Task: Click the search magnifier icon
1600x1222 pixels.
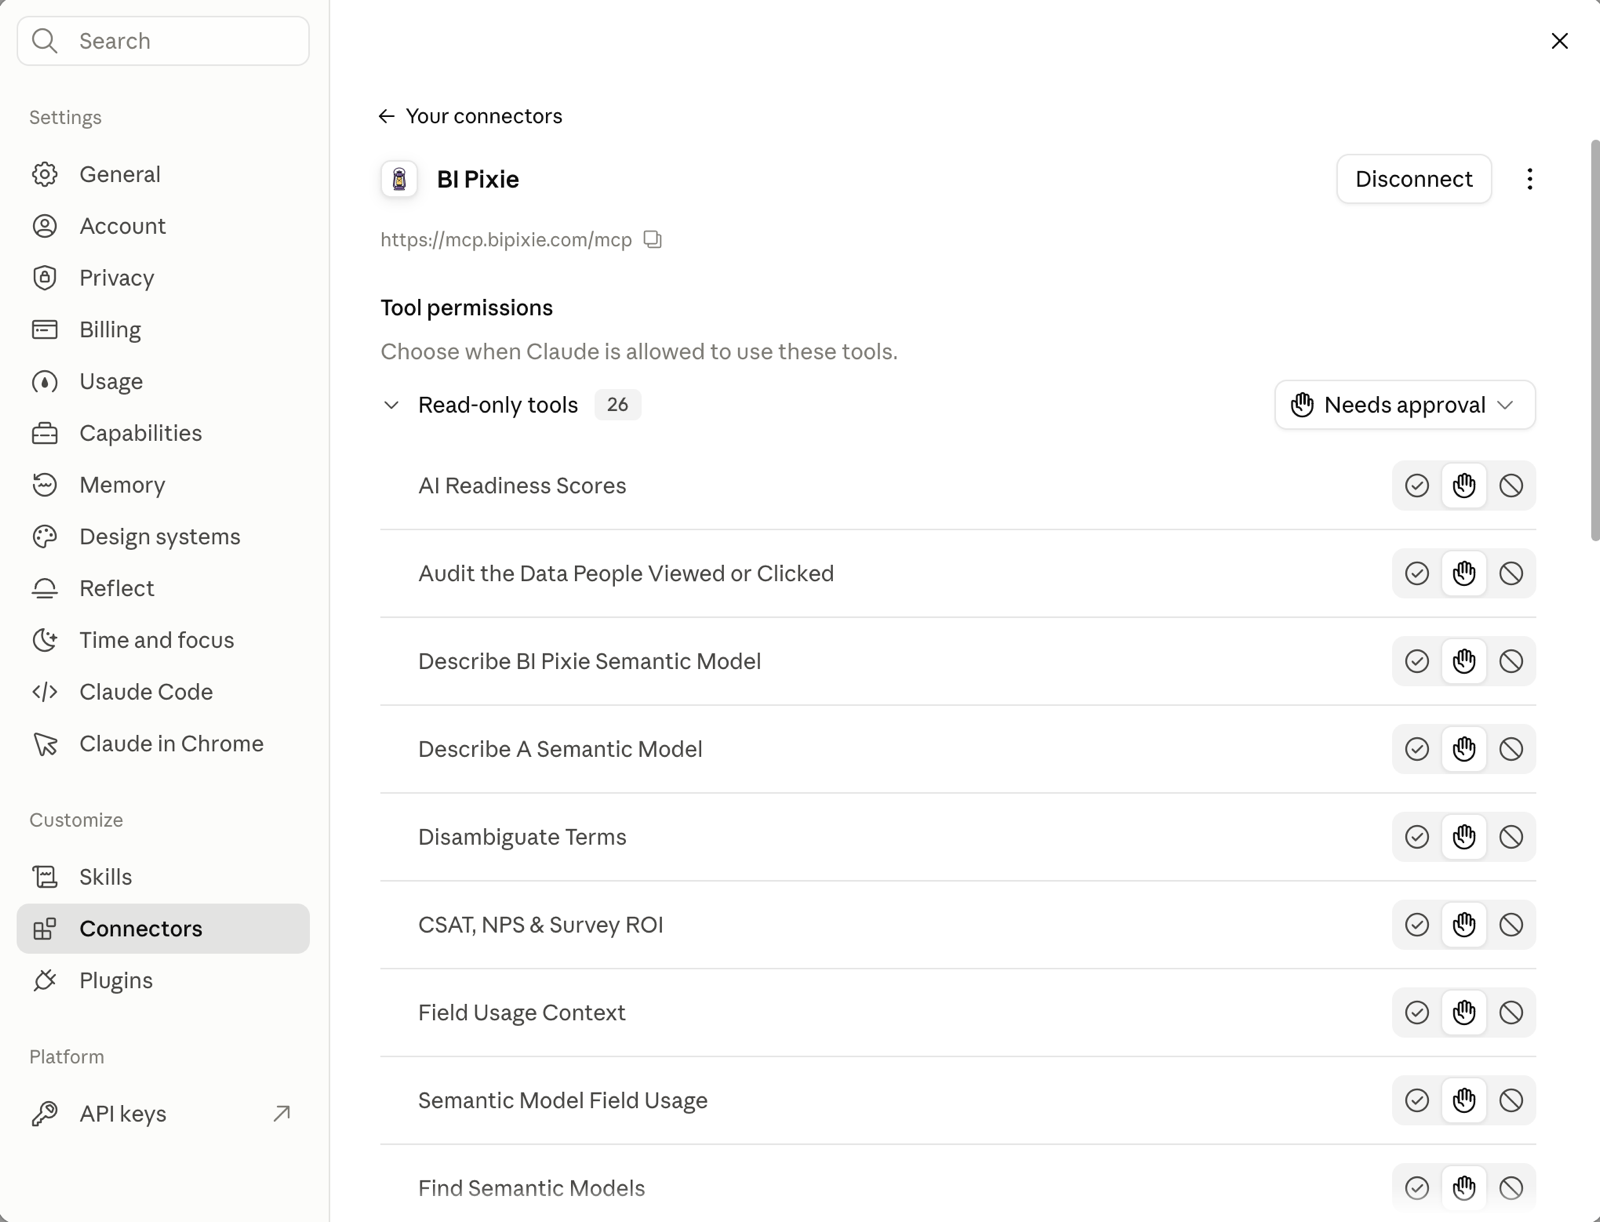Action: coord(45,41)
